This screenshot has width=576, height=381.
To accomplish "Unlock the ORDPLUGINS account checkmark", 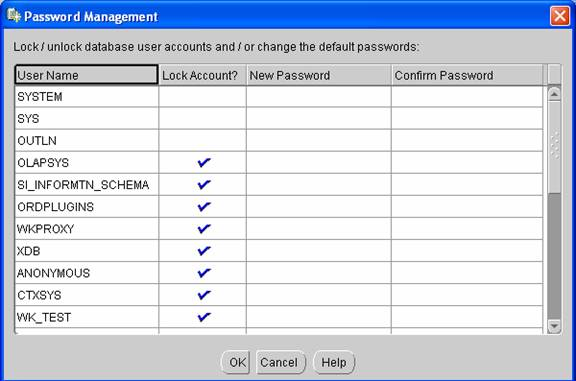I will [x=204, y=206].
